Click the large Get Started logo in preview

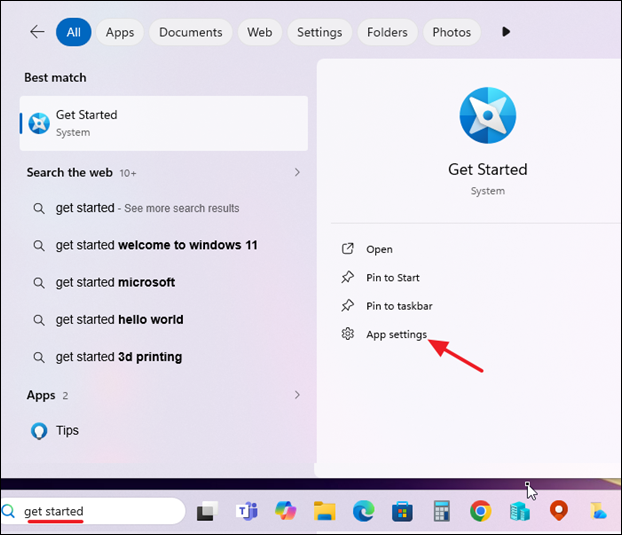point(488,115)
